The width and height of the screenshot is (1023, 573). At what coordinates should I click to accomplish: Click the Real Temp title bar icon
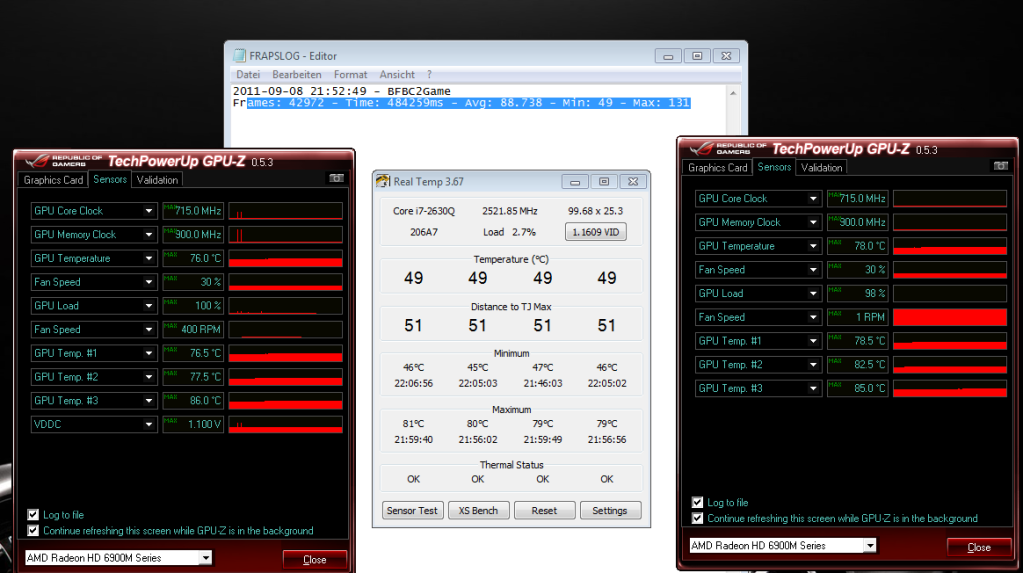(x=383, y=181)
